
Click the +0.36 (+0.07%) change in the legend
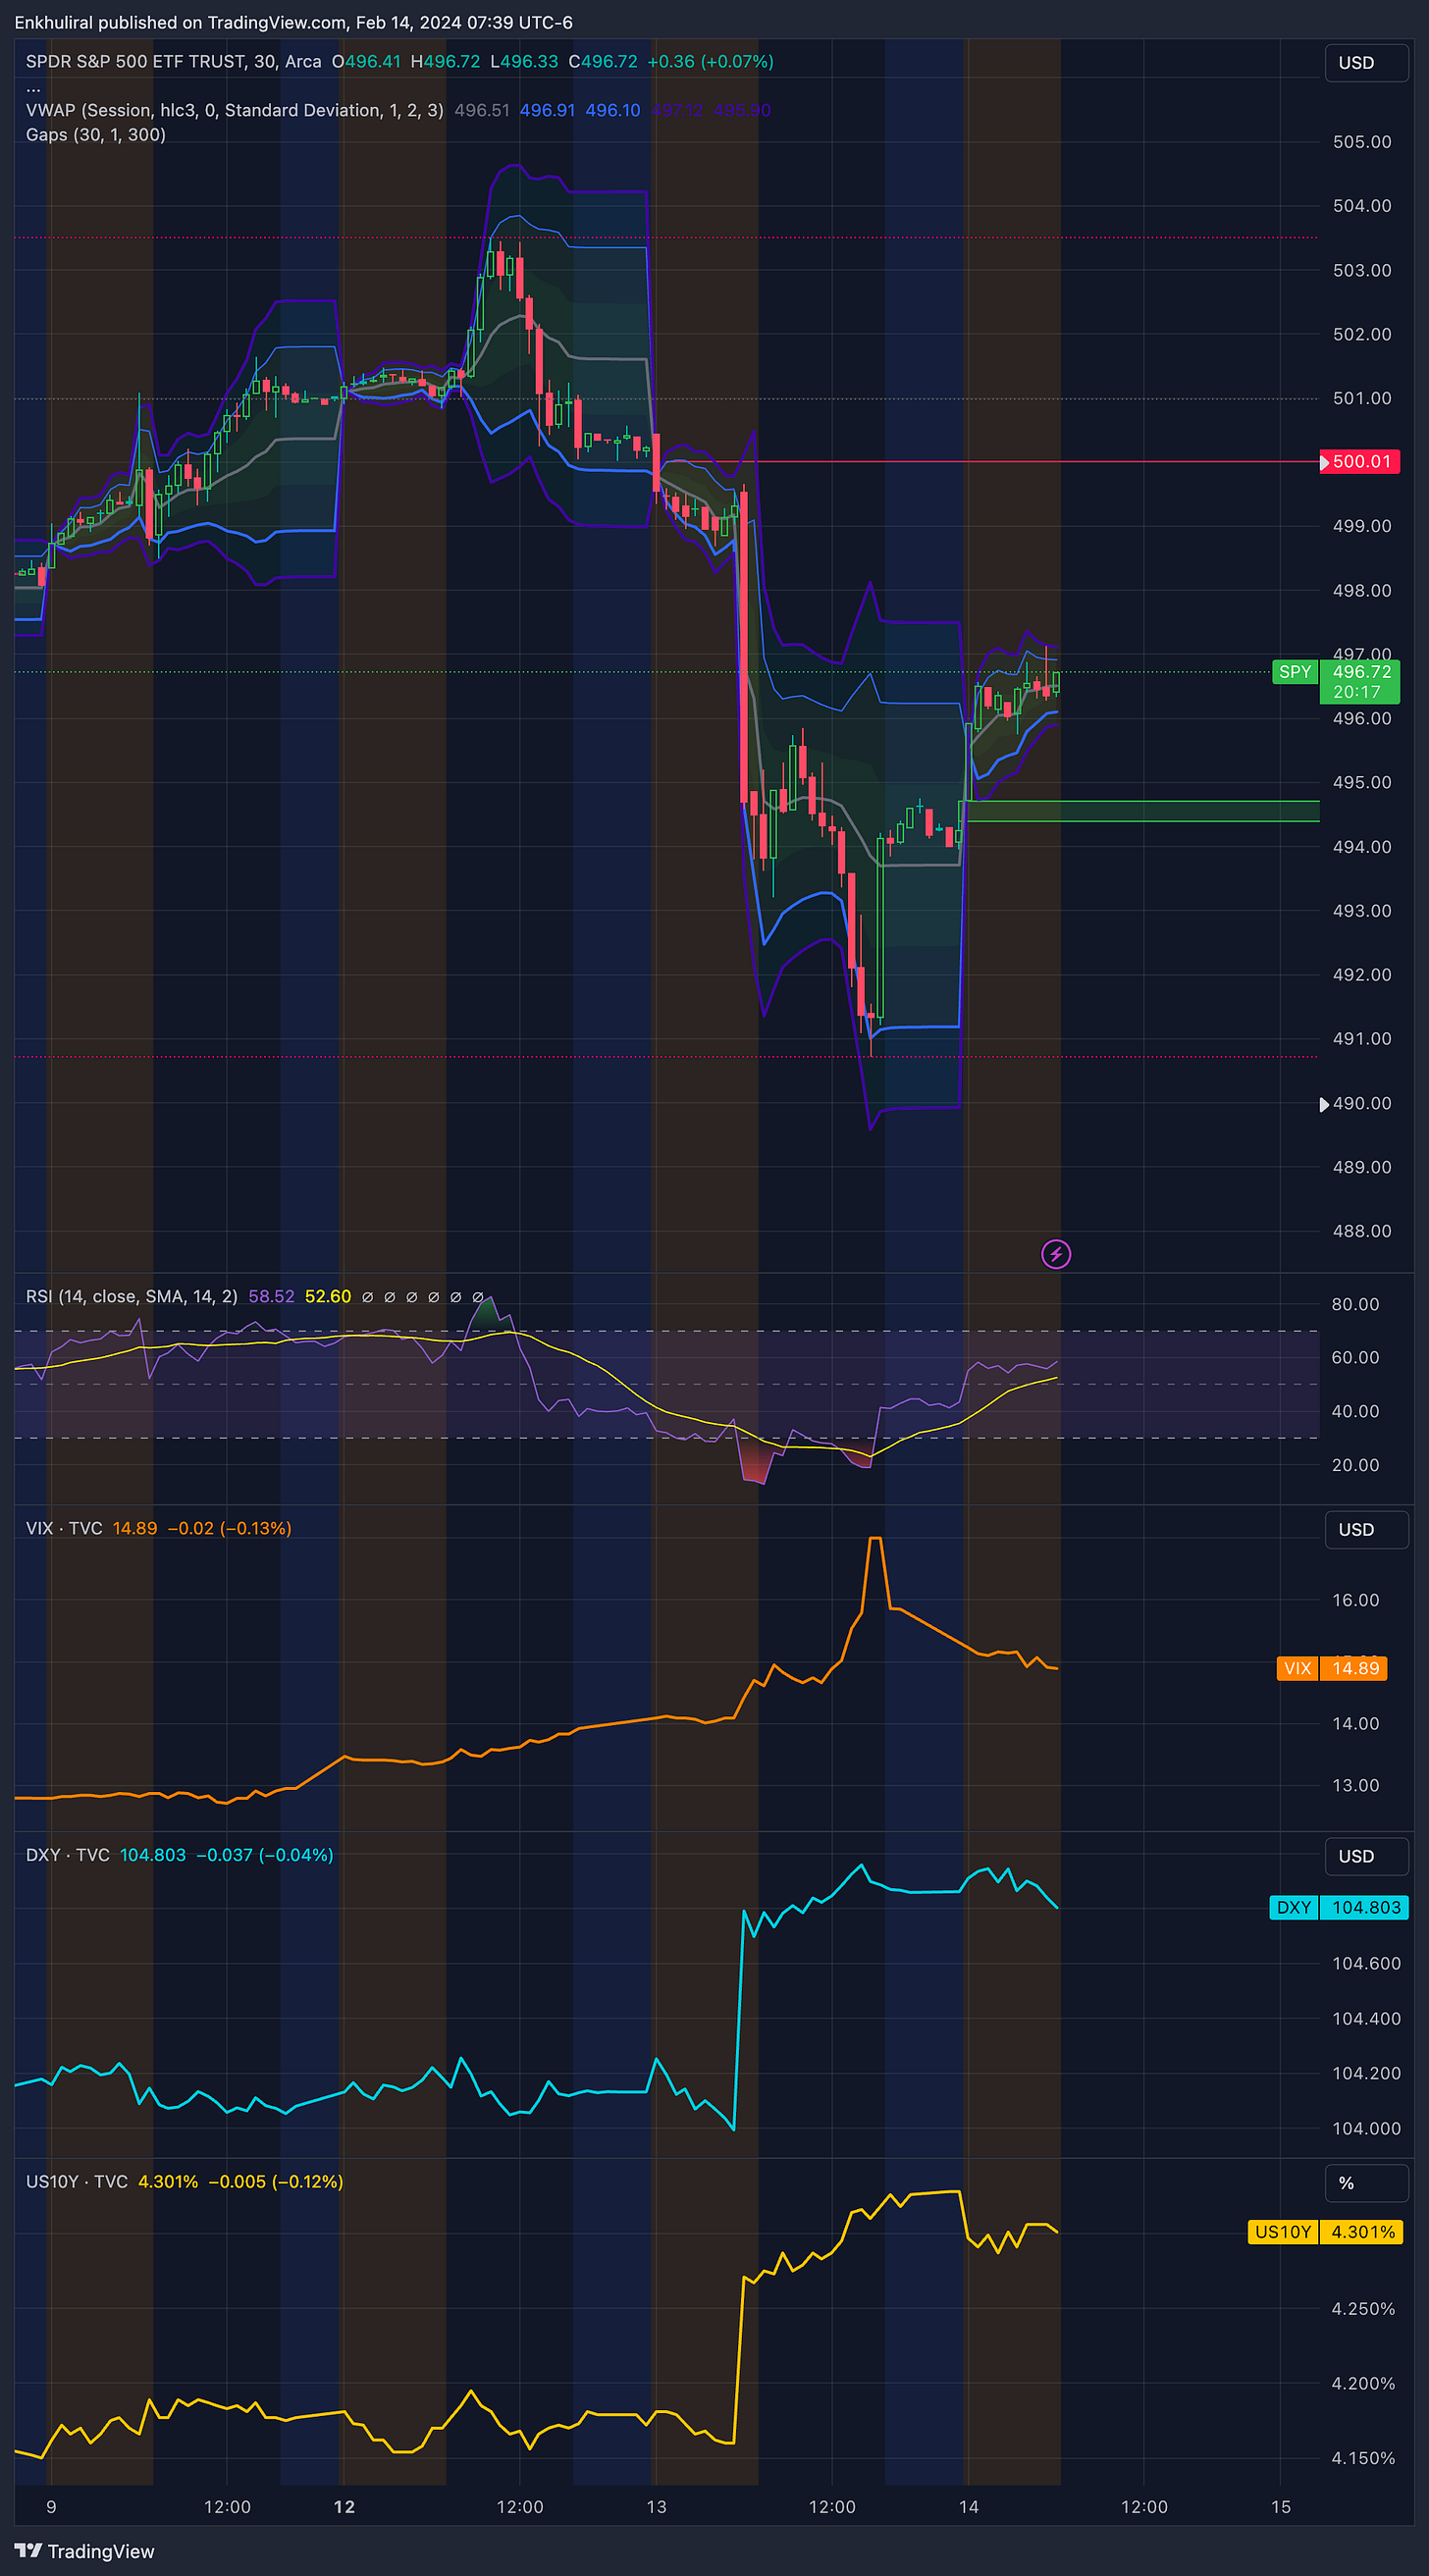[x=710, y=62]
